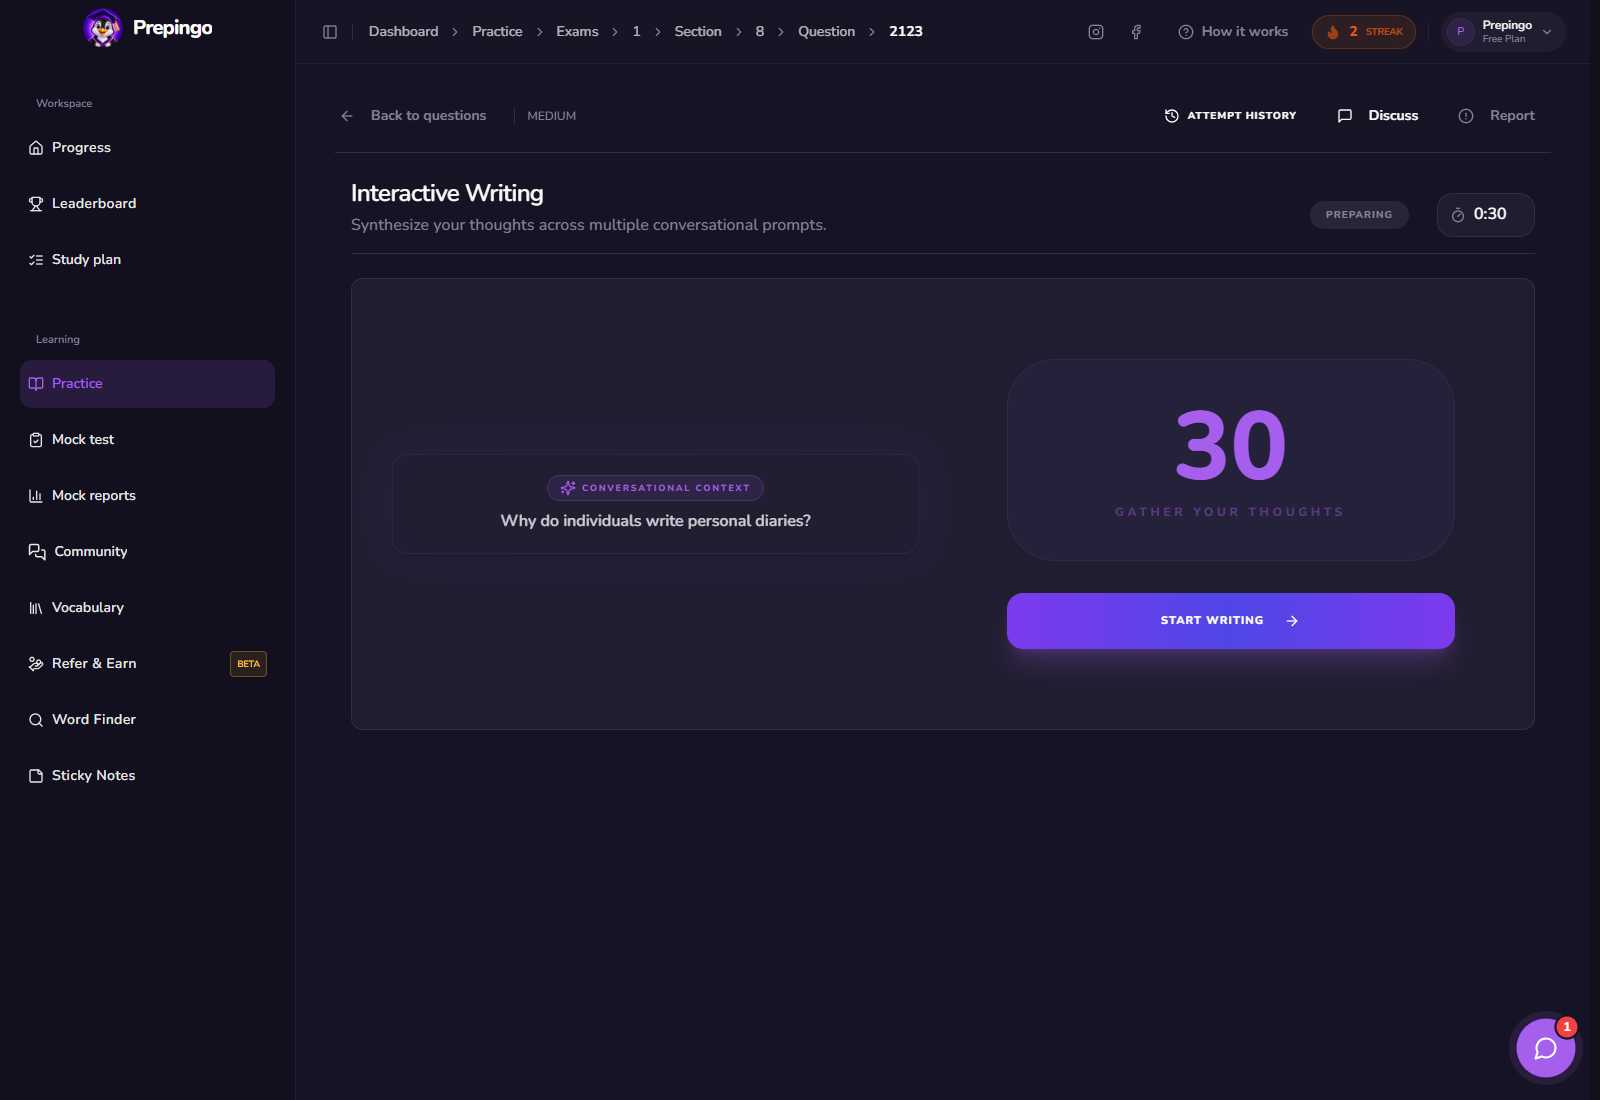Open the Instagram icon link
Image resolution: width=1600 pixels, height=1100 pixels.
pyautogui.click(x=1096, y=32)
